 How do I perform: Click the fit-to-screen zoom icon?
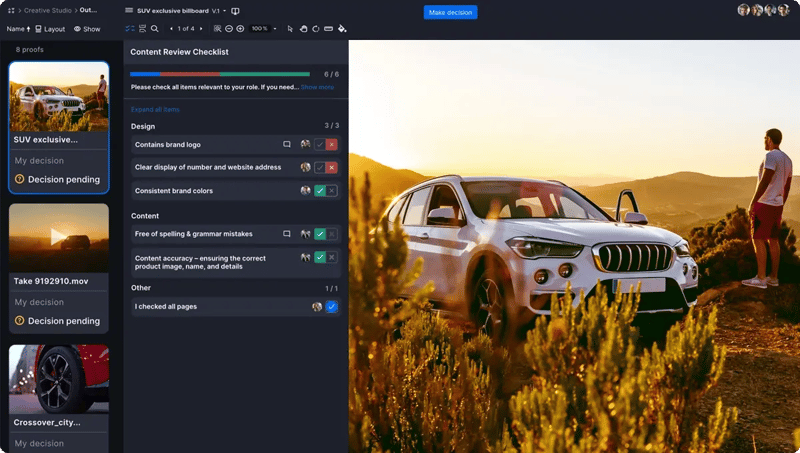pos(217,29)
